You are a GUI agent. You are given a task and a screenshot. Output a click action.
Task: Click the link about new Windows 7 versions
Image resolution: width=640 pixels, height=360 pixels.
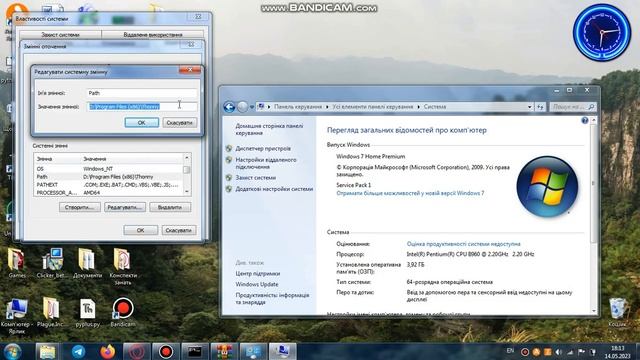tap(410, 193)
